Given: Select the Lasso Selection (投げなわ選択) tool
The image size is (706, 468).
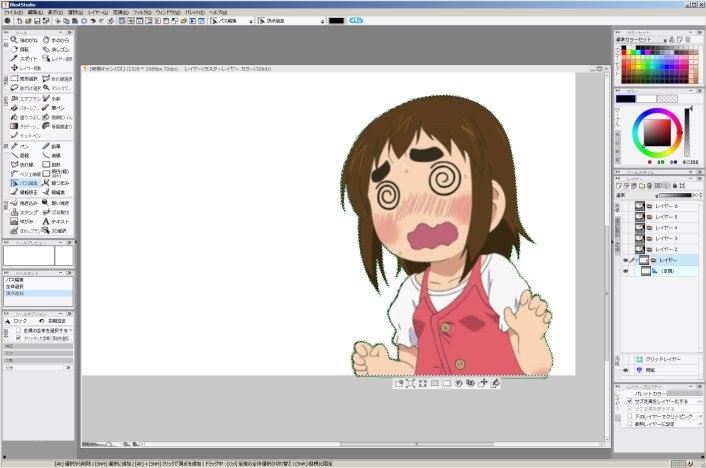Looking at the screenshot, I should pos(25,88).
